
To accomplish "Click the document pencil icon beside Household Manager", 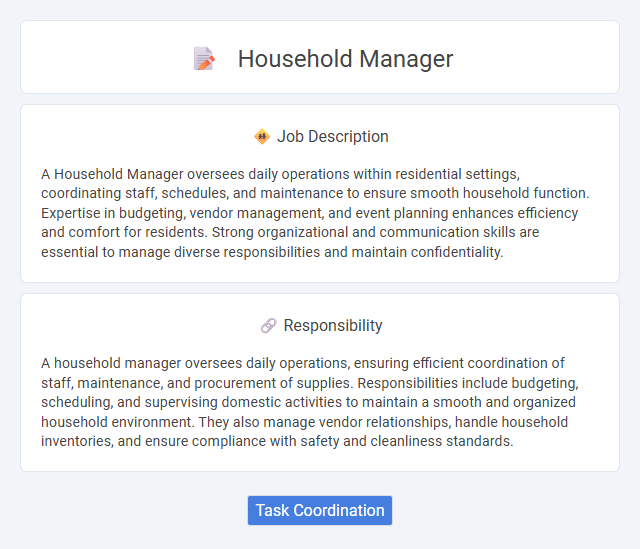I will 204,59.
